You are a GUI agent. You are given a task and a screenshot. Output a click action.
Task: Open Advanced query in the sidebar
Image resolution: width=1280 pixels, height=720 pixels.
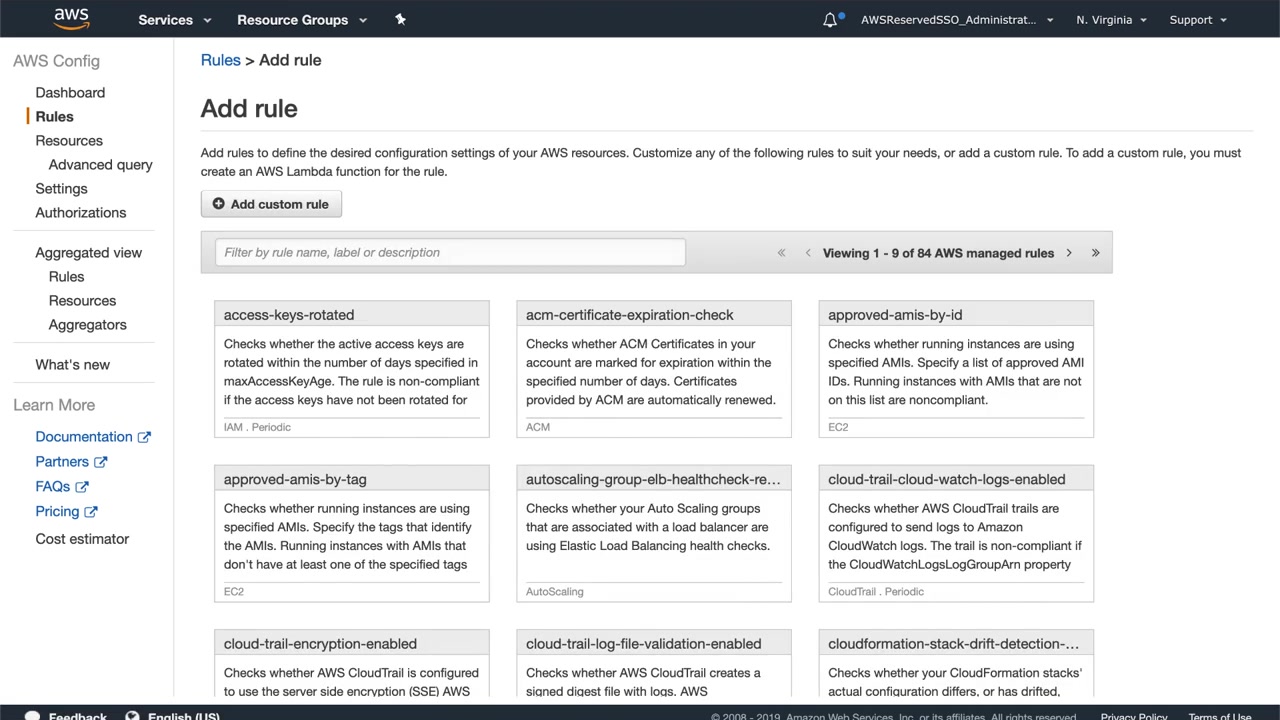pos(100,164)
